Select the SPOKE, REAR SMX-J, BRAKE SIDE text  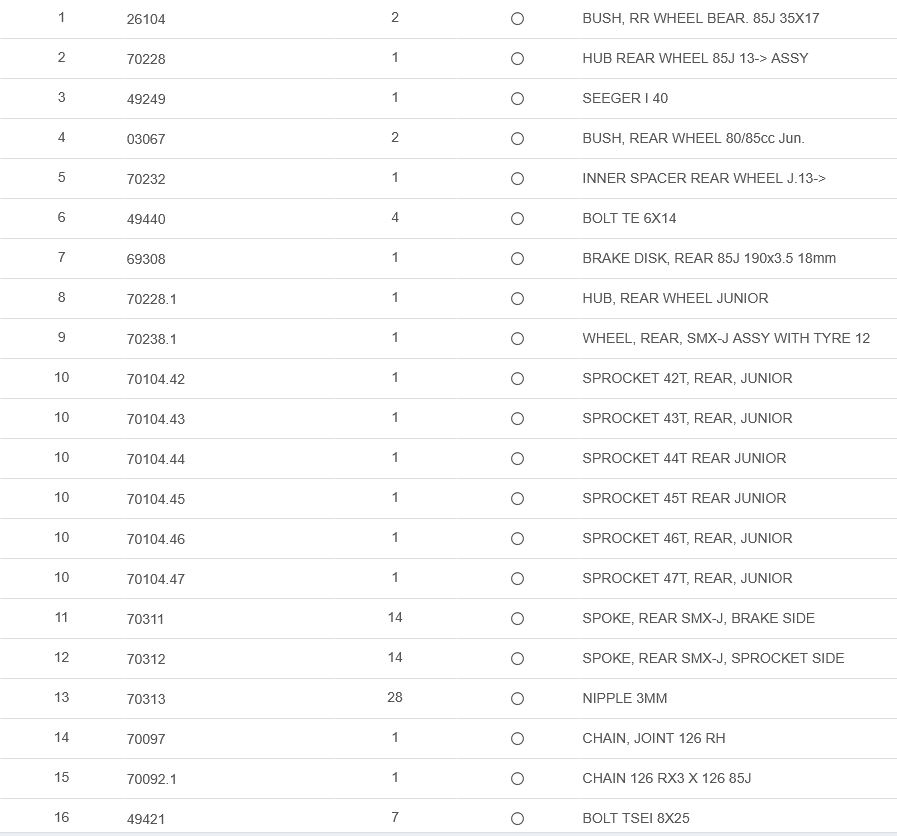[x=698, y=618]
